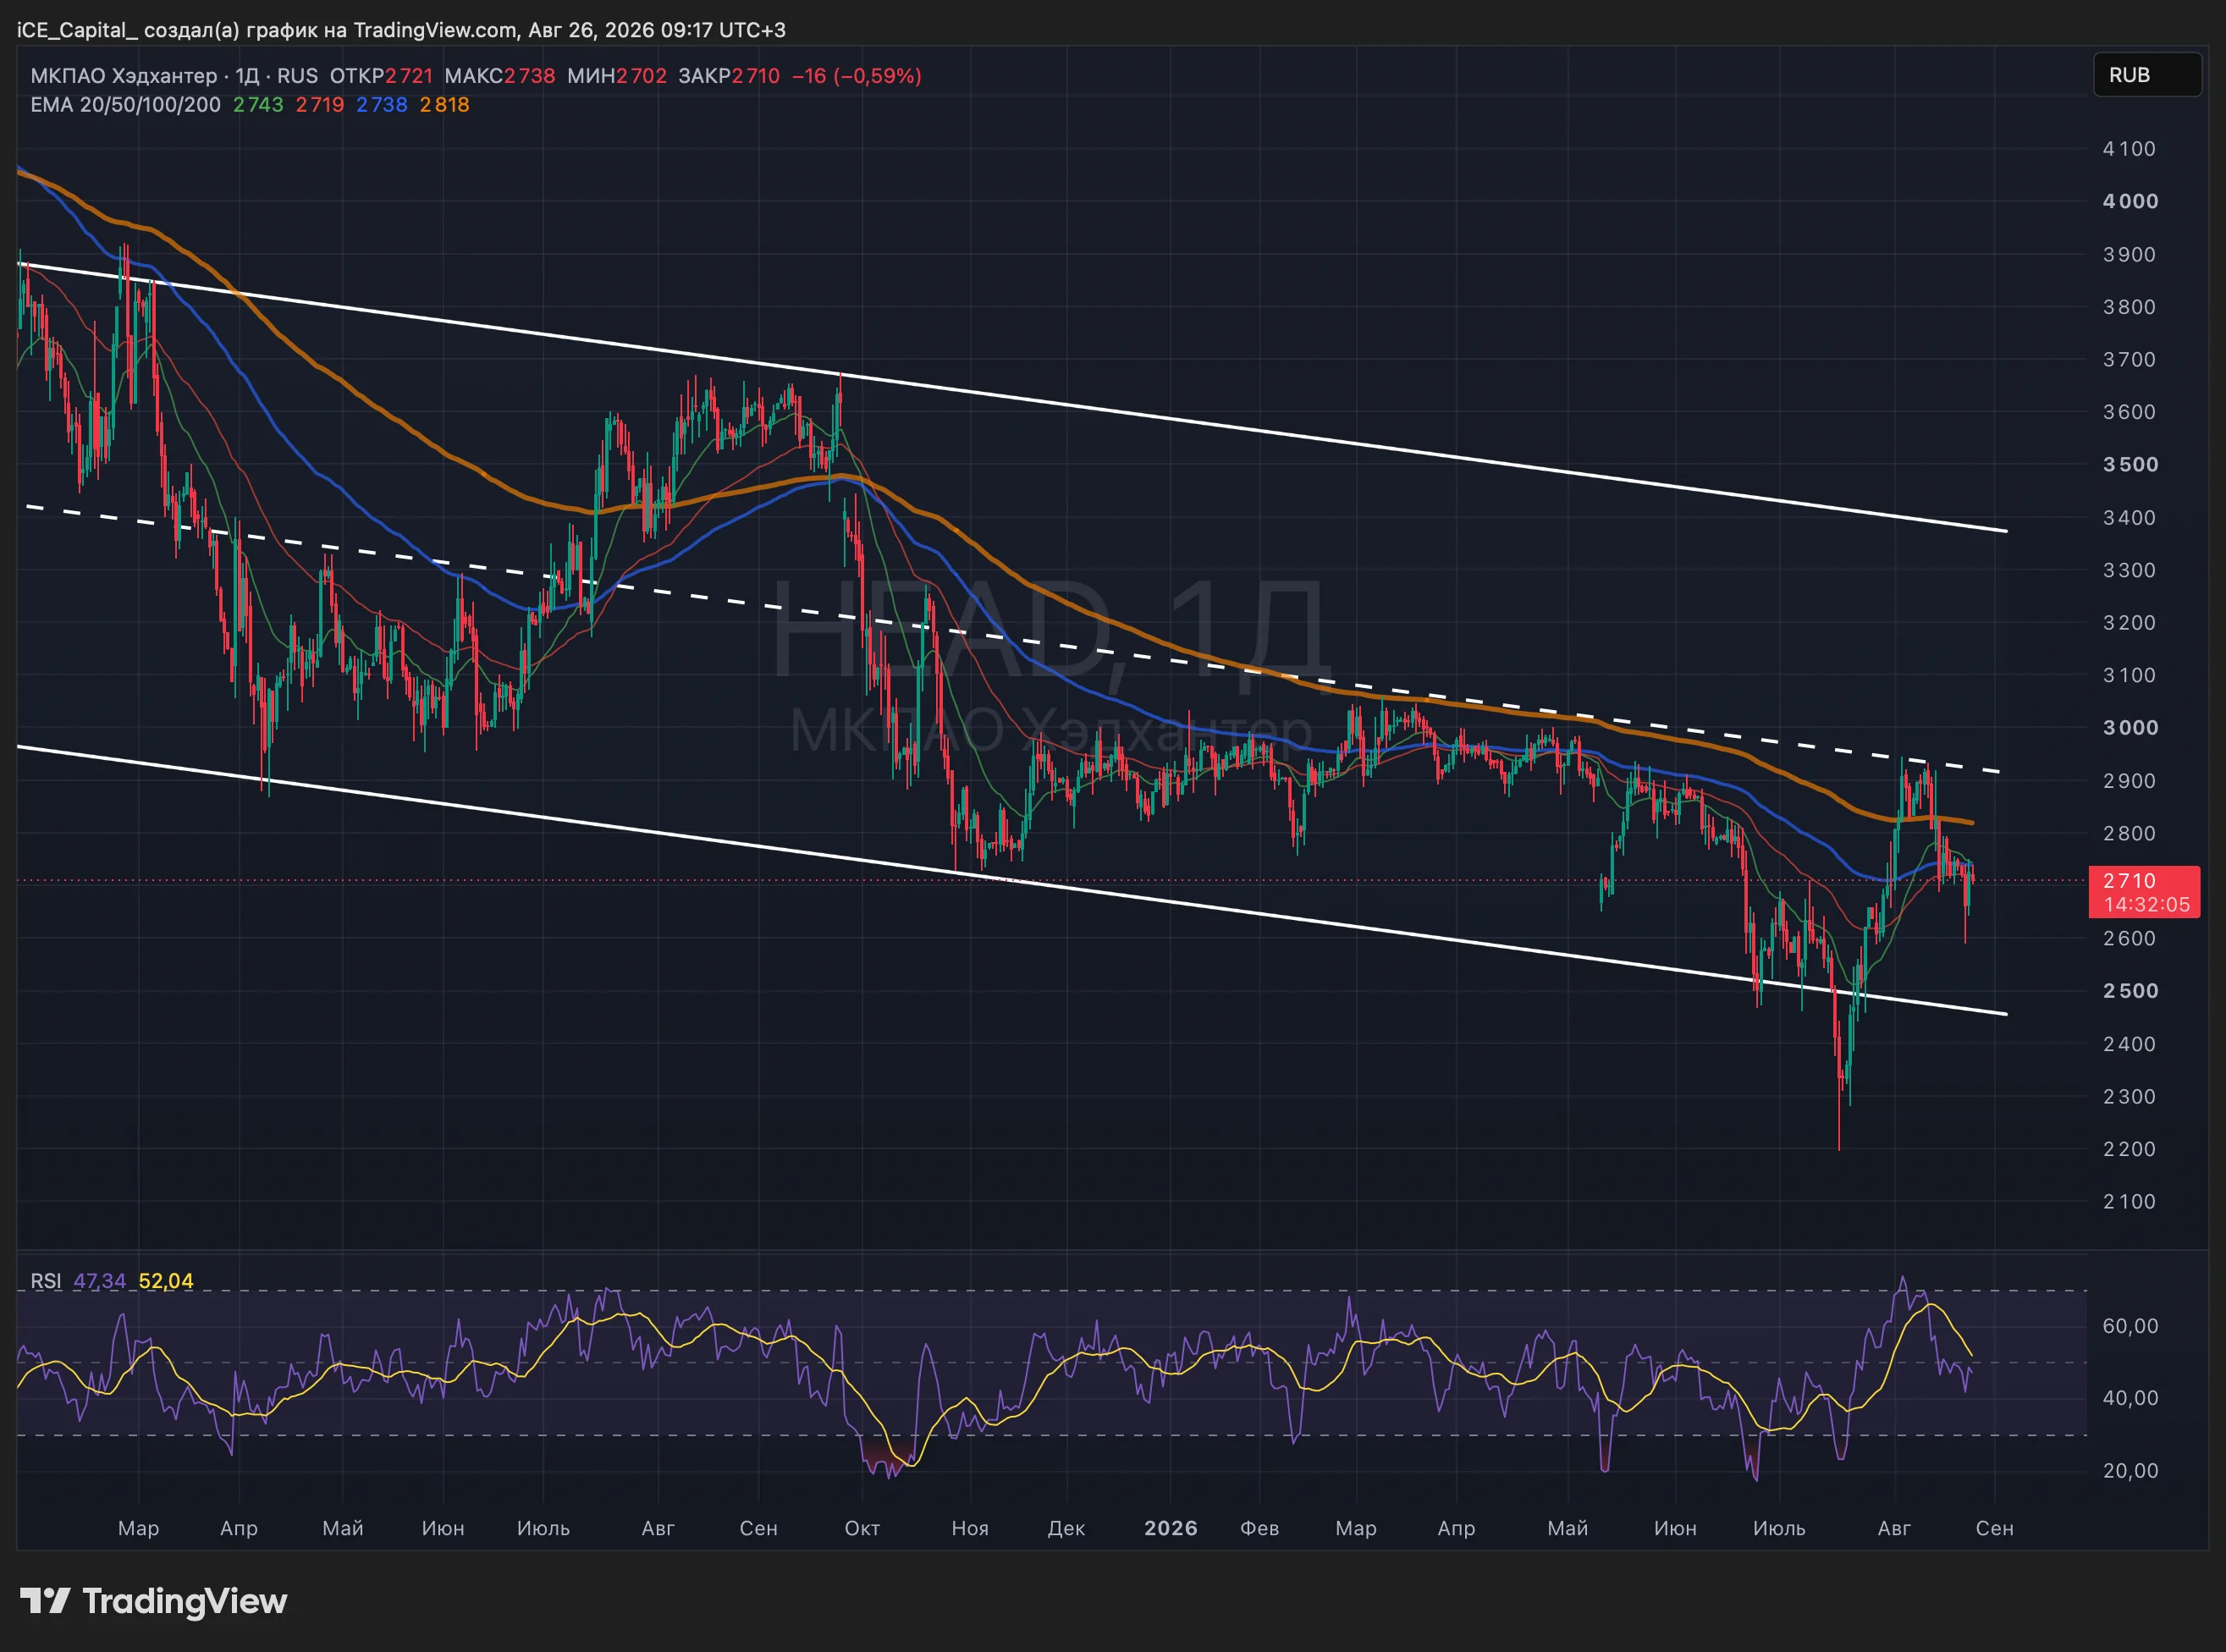Open the RUB currency selector
The height and width of the screenshot is (1652, 2226).
click(x=2147, y=75)
